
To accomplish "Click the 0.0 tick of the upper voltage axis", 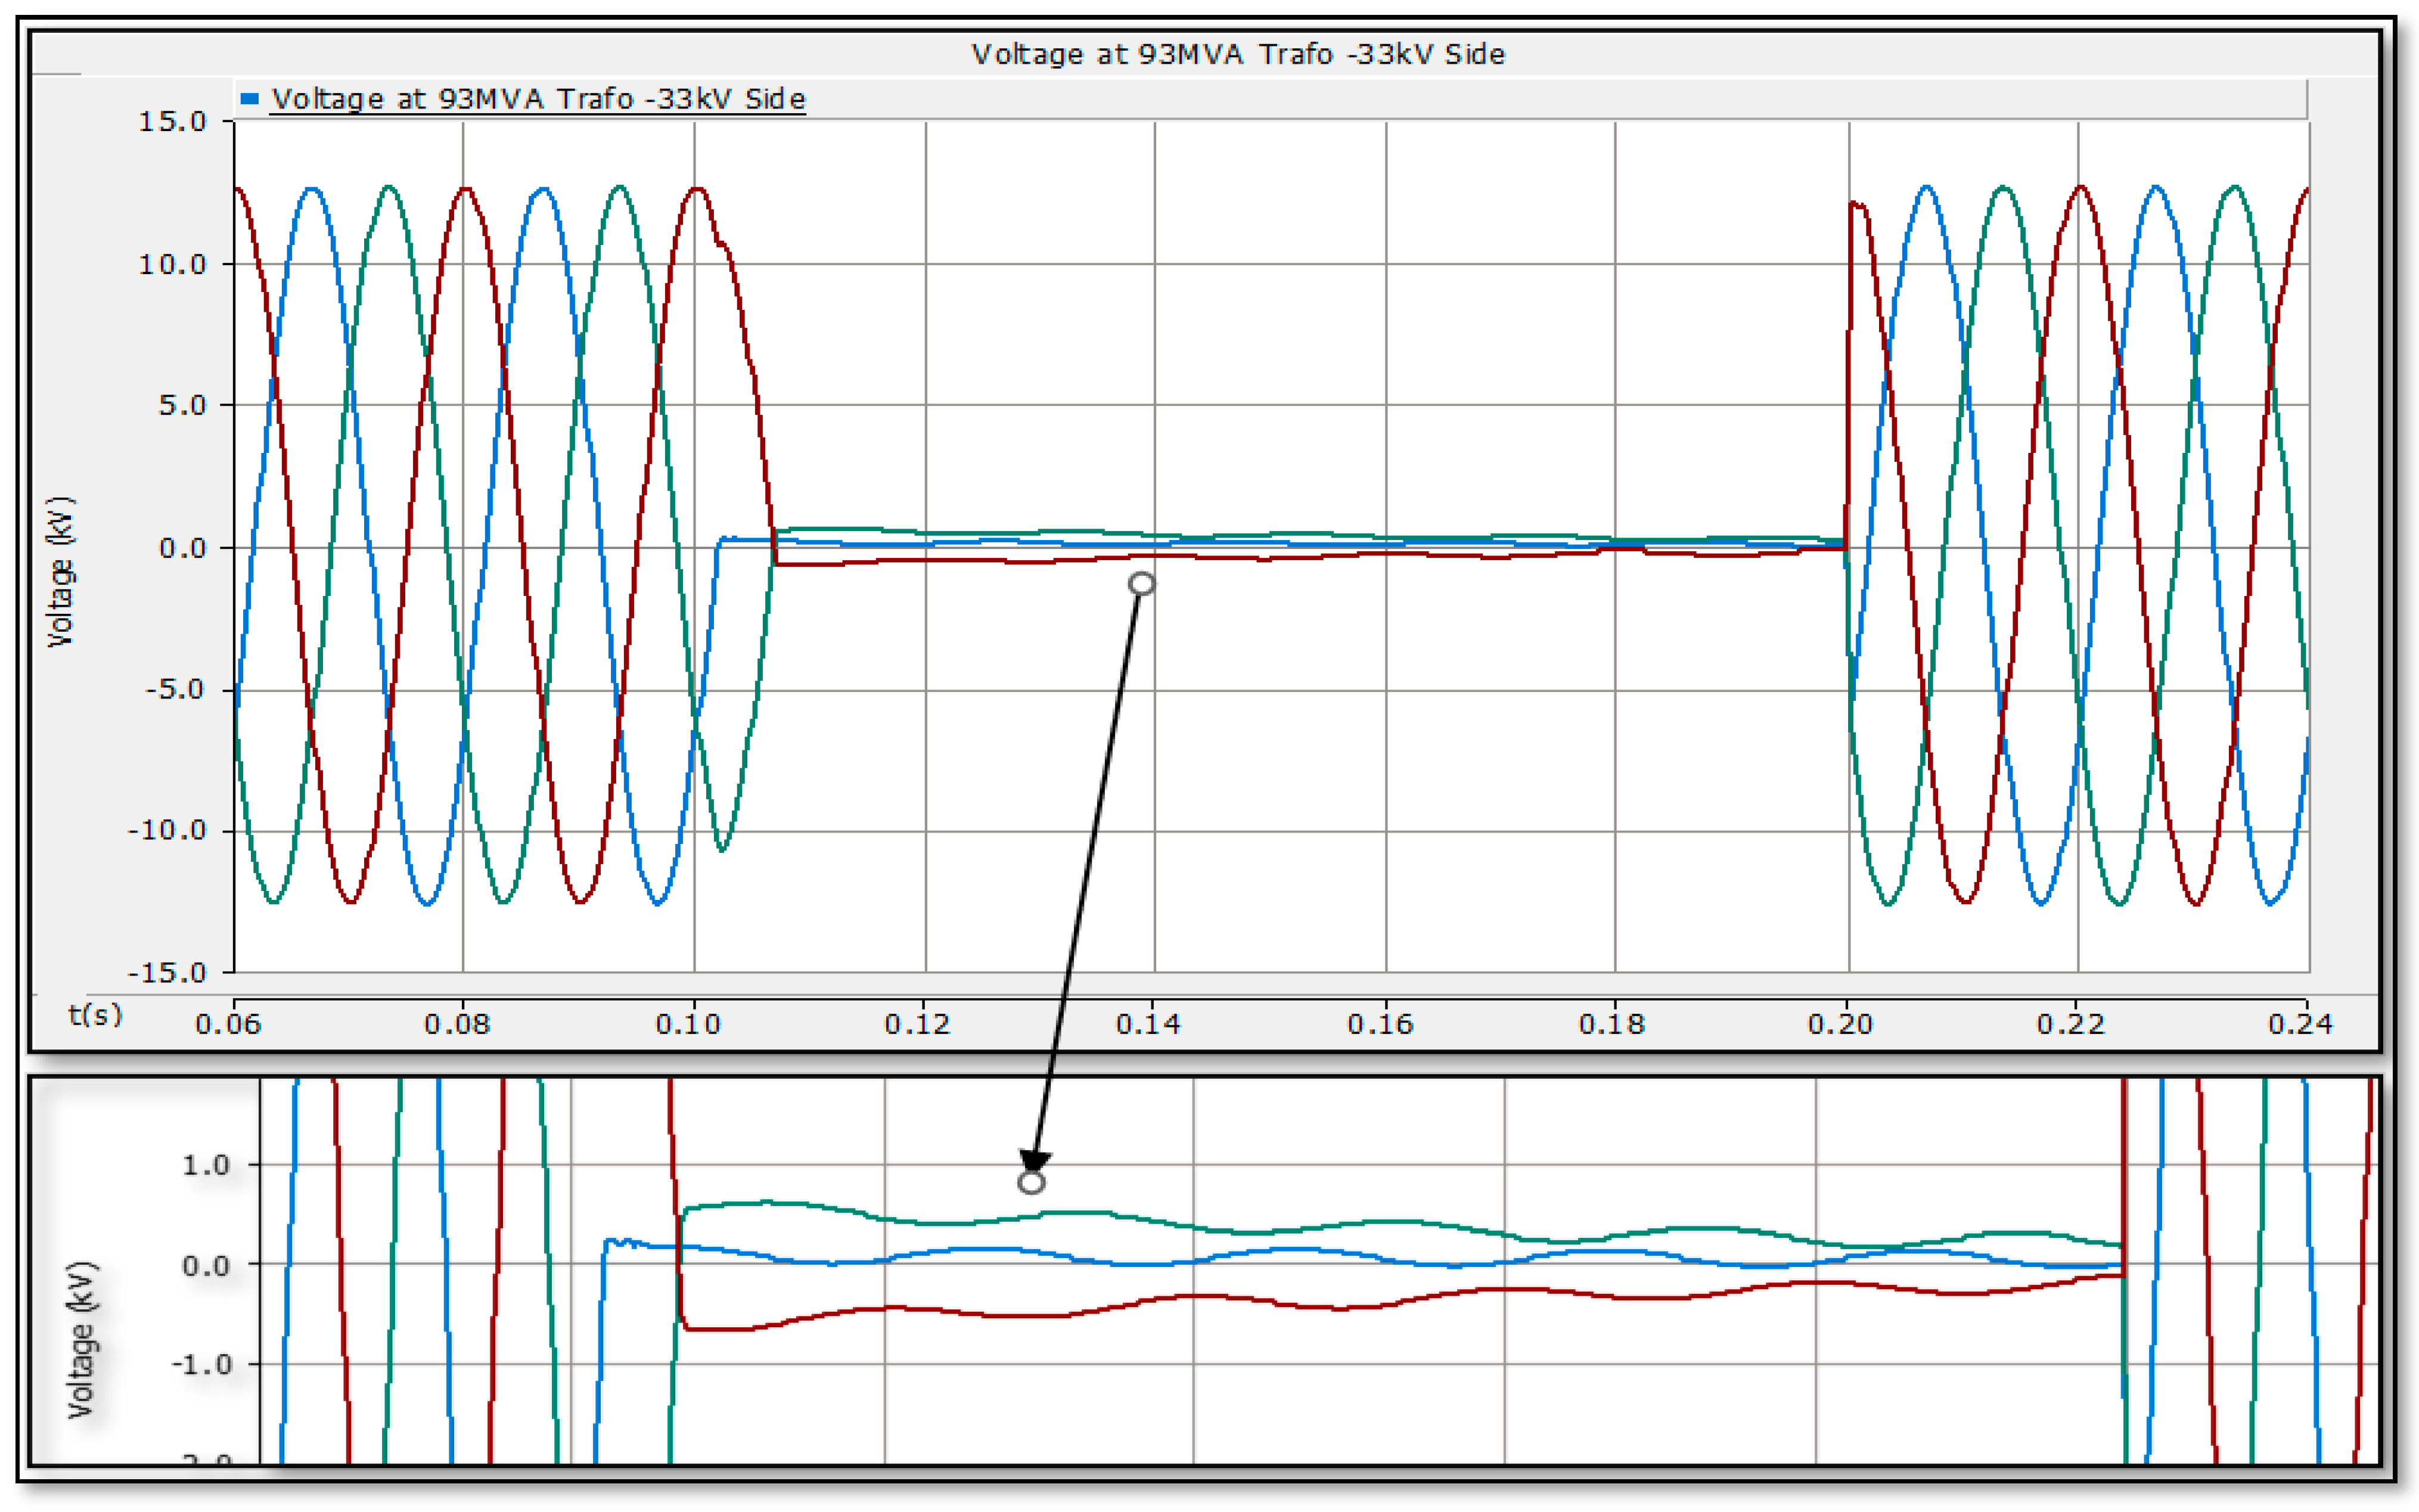I will pyautogui.click(x=182, y=548).
